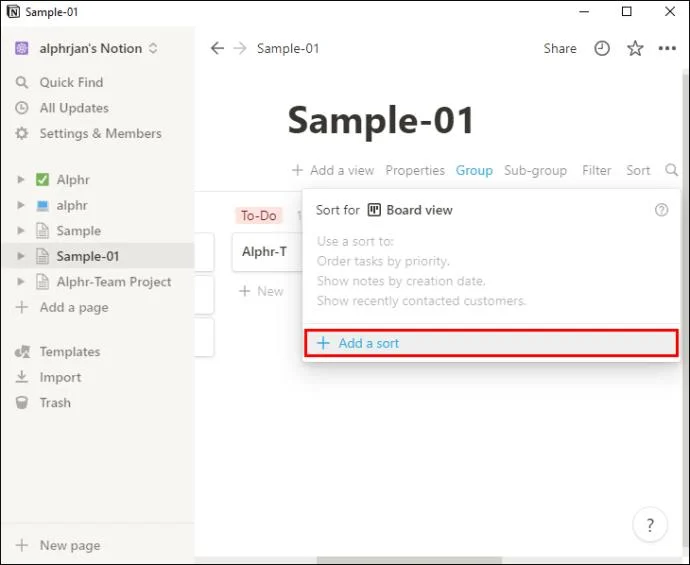Open the Alphr-T card

tap(267, 252)
